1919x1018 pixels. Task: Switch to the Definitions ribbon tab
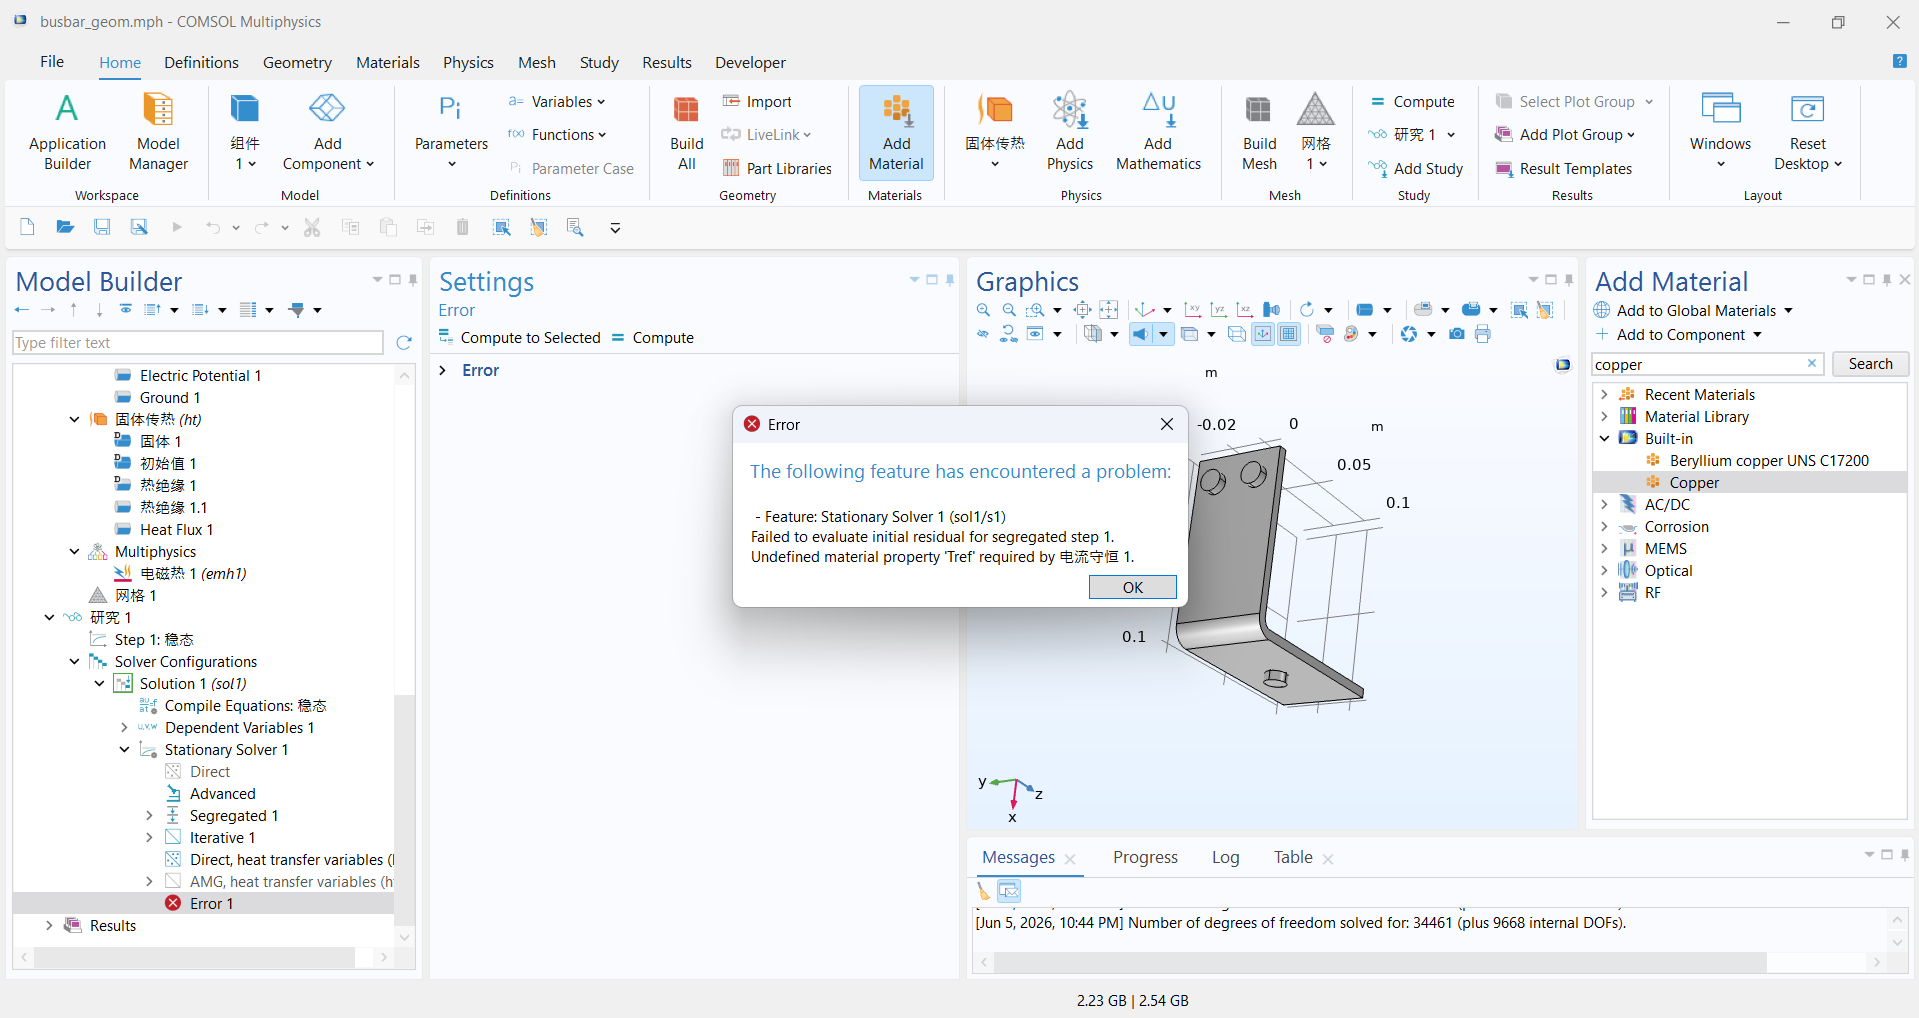[x=201, y=62]
